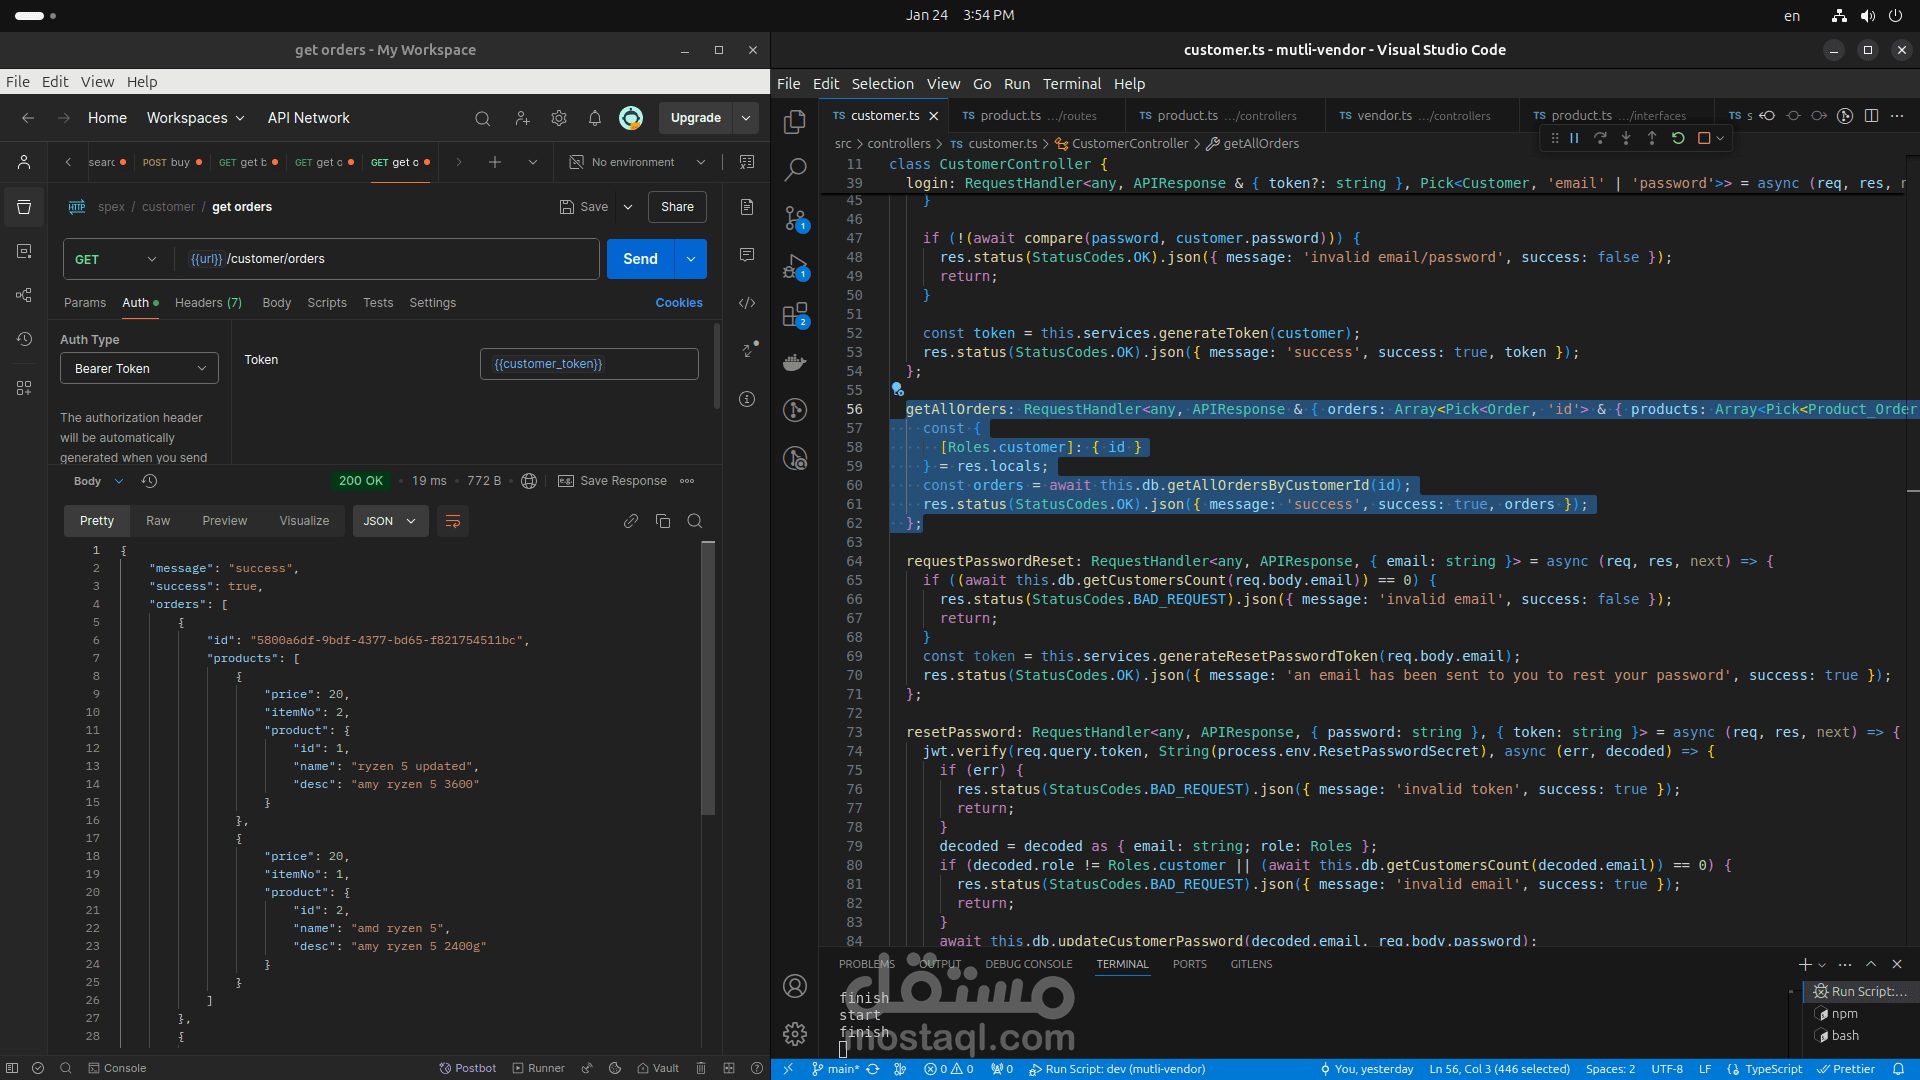Switch response view to Raw

click(x=158, y=521)
